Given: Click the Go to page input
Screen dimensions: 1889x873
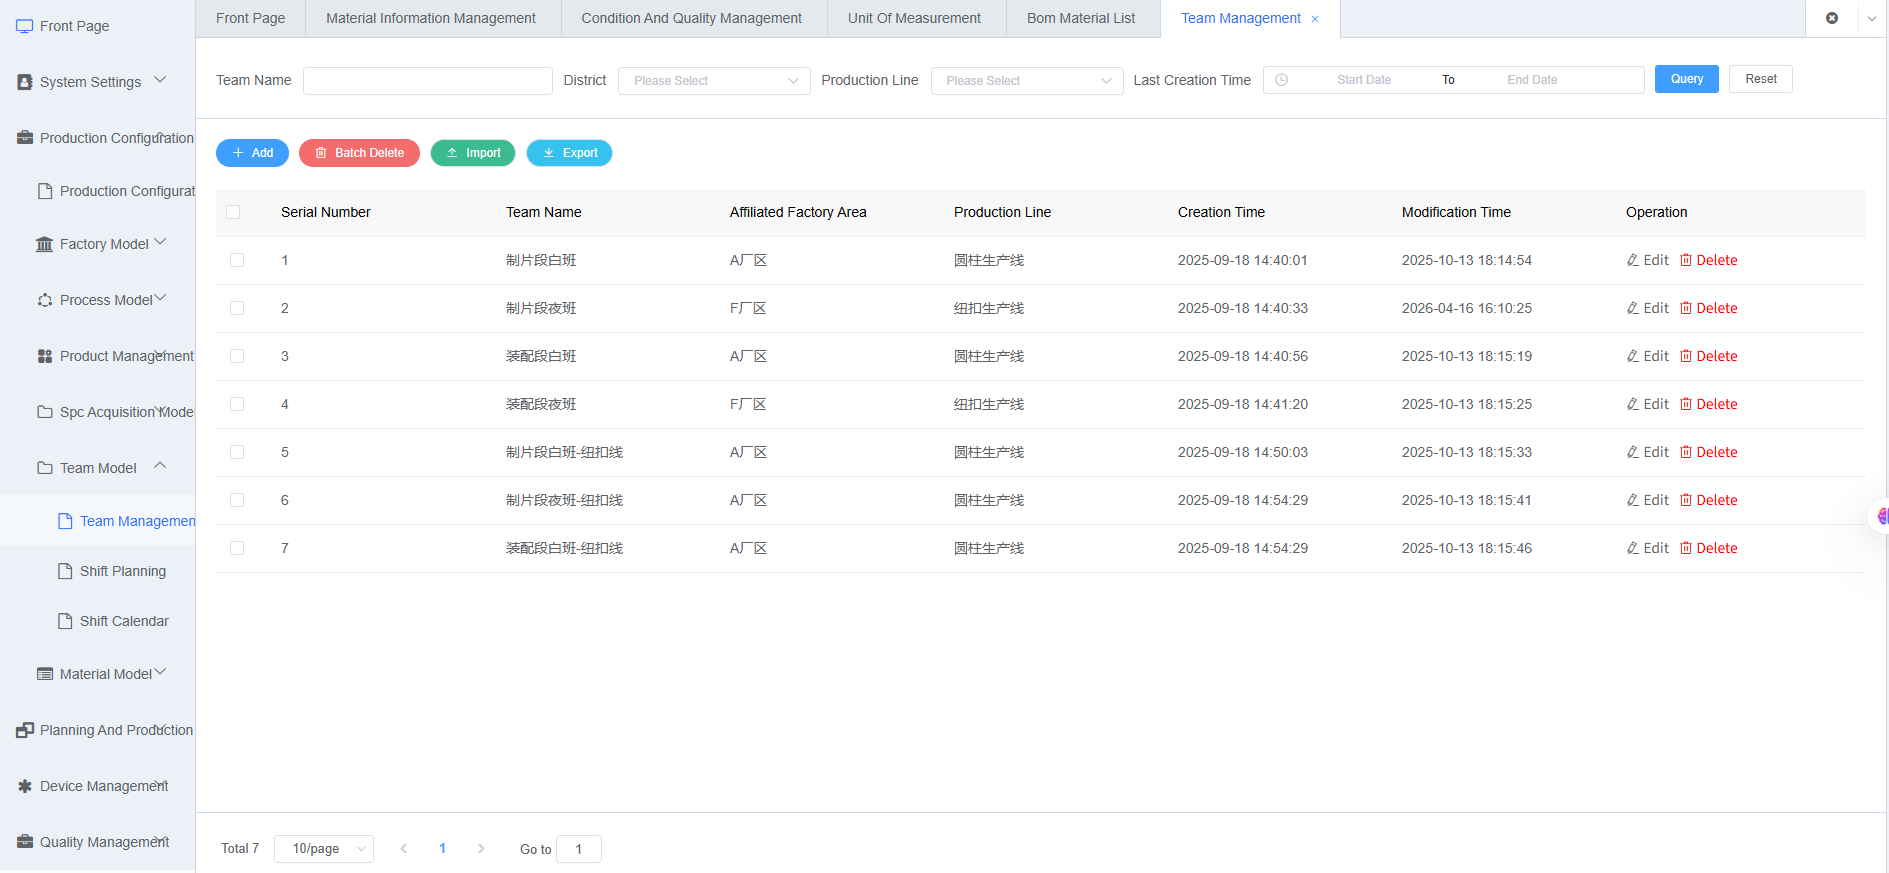Looking at the screenshot, I should tap(579, 849).
